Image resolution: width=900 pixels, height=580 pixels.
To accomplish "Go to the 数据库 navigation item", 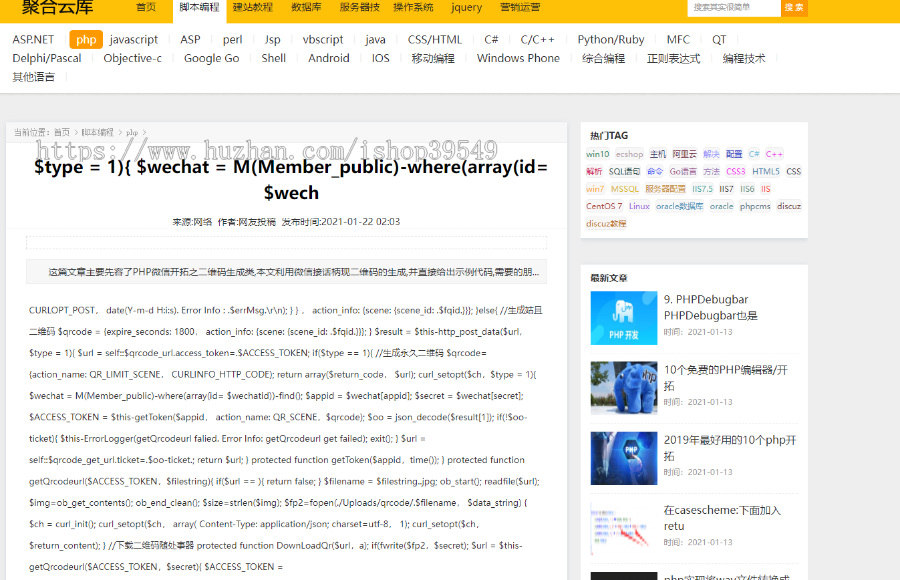I will pyautogui.click(x=306, y=7).
